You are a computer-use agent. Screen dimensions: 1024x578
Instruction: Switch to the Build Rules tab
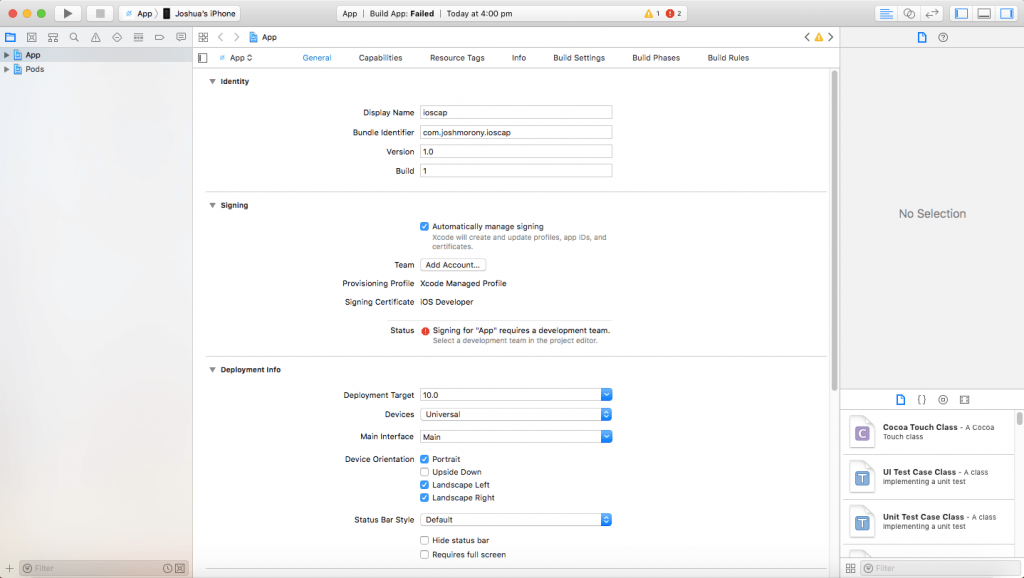point(728,57)
